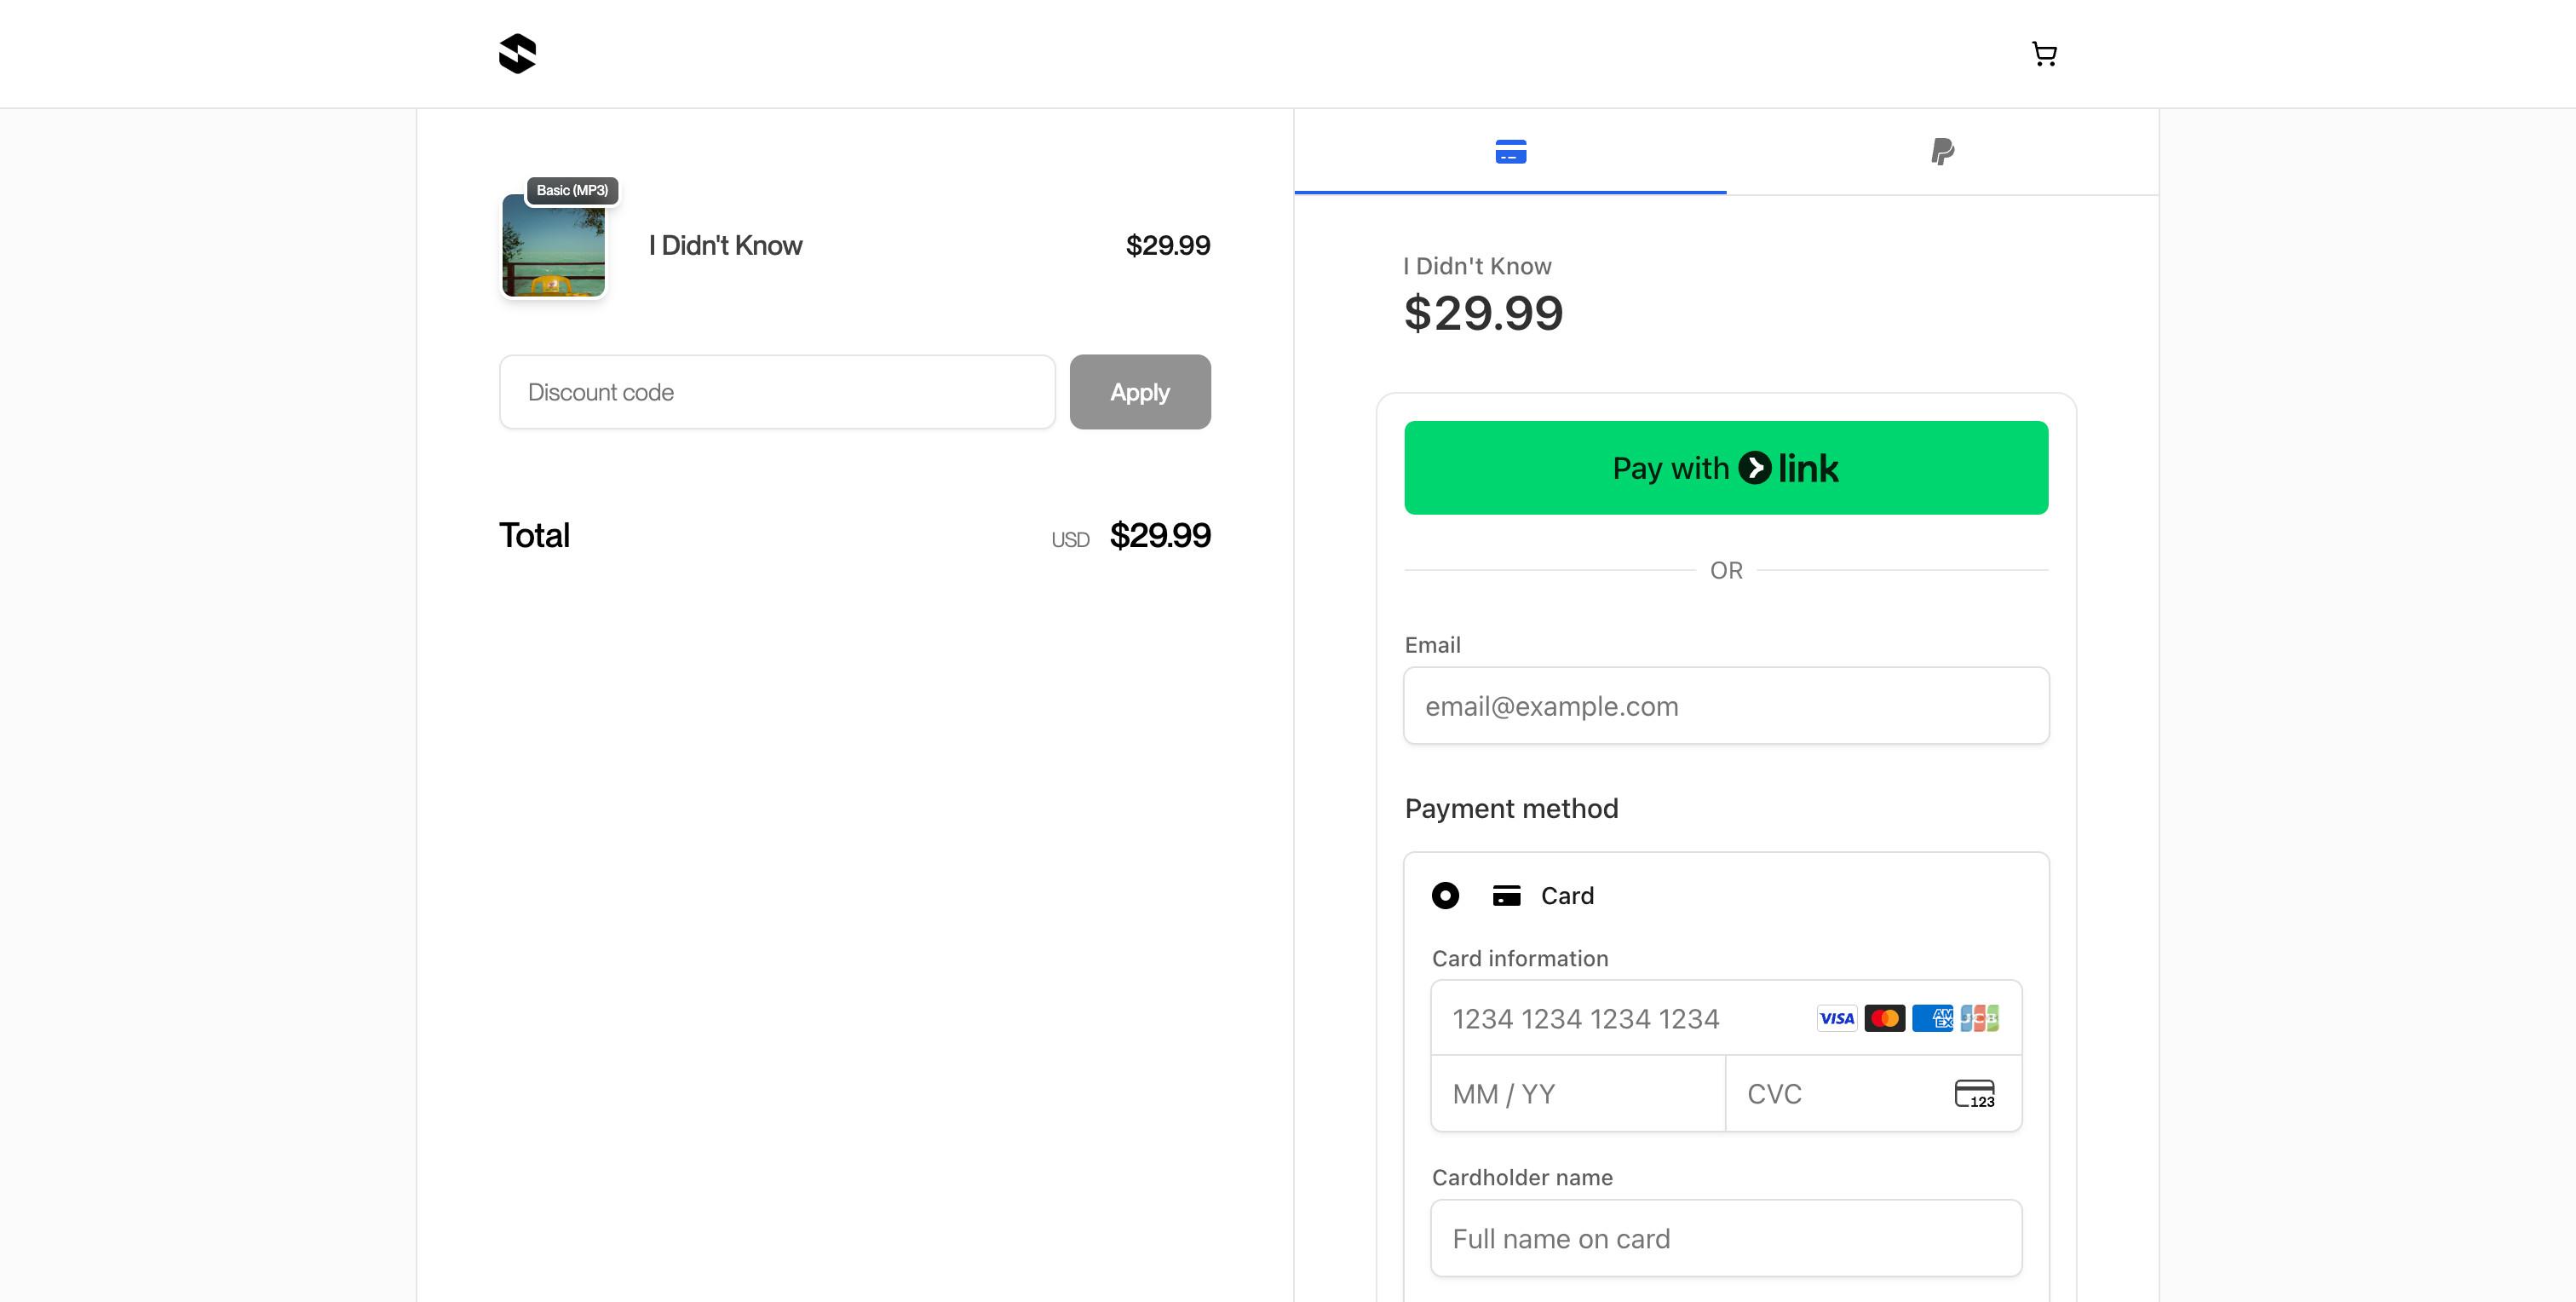
Task: Switch to the credit card payment tab
Action: coord(1510,152)
